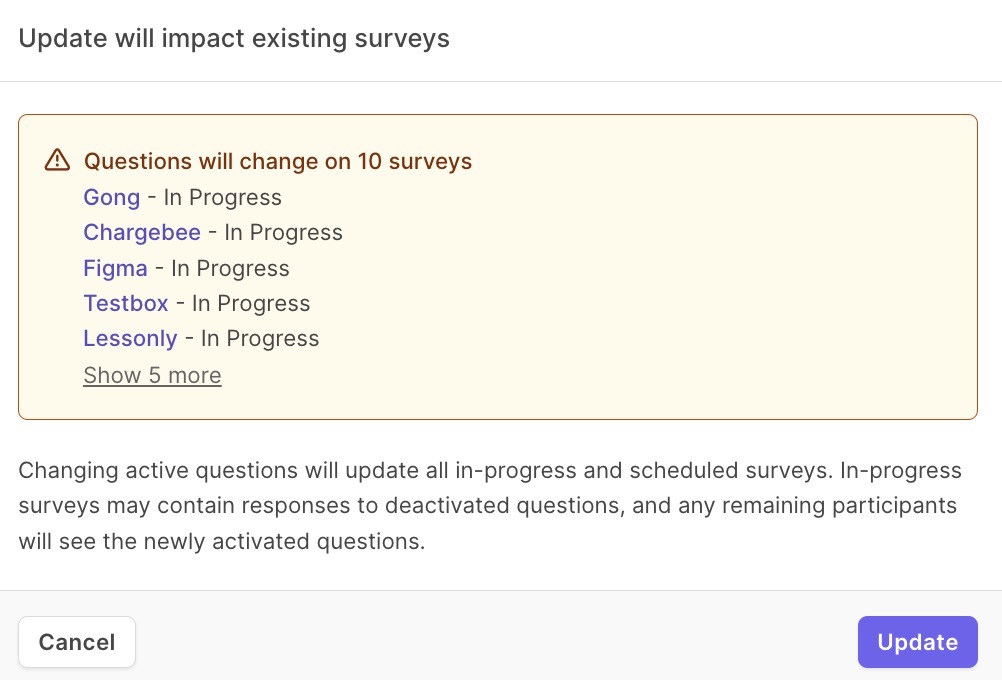1002x680 pixels.
Task: Open the Chargebee survey link
Action: [x=142, y=232]
